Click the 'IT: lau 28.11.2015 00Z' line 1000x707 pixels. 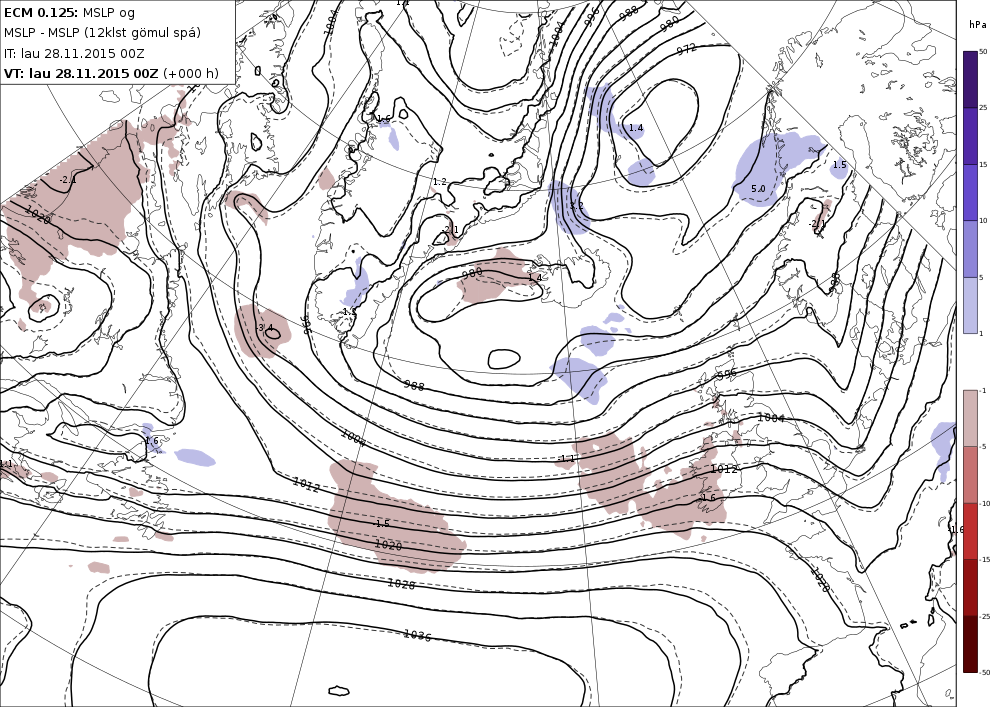click(x=74, y=54)
